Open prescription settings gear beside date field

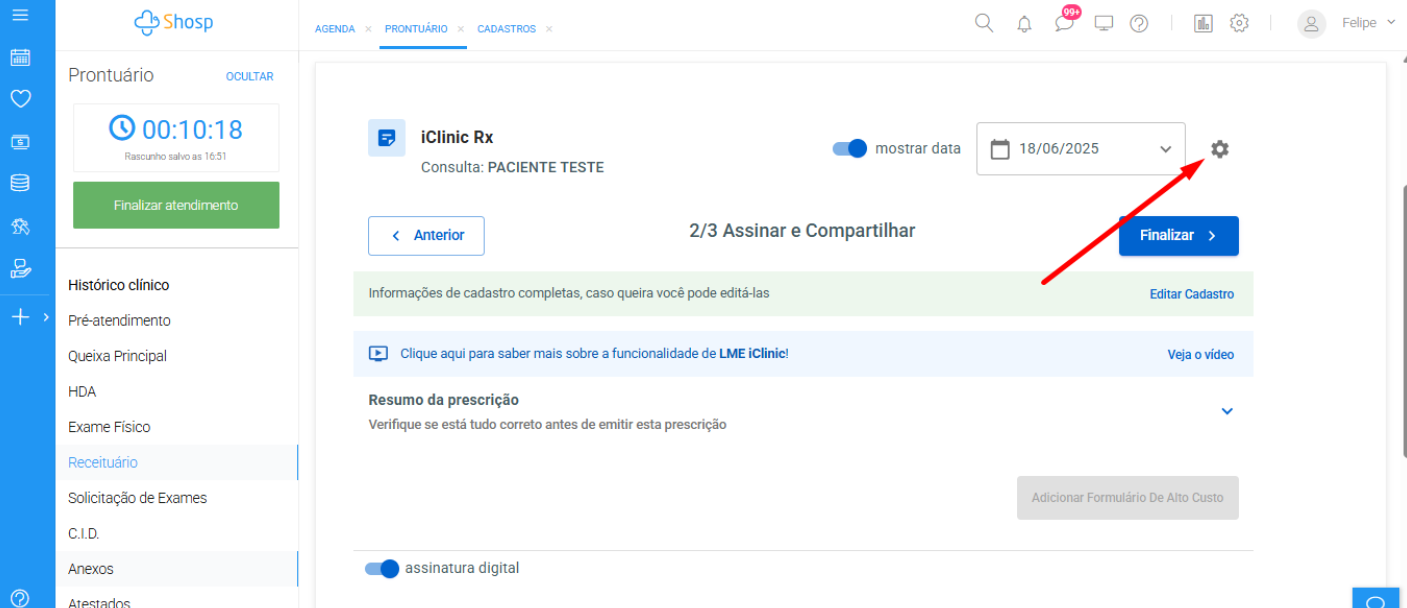pos(1219,149)
